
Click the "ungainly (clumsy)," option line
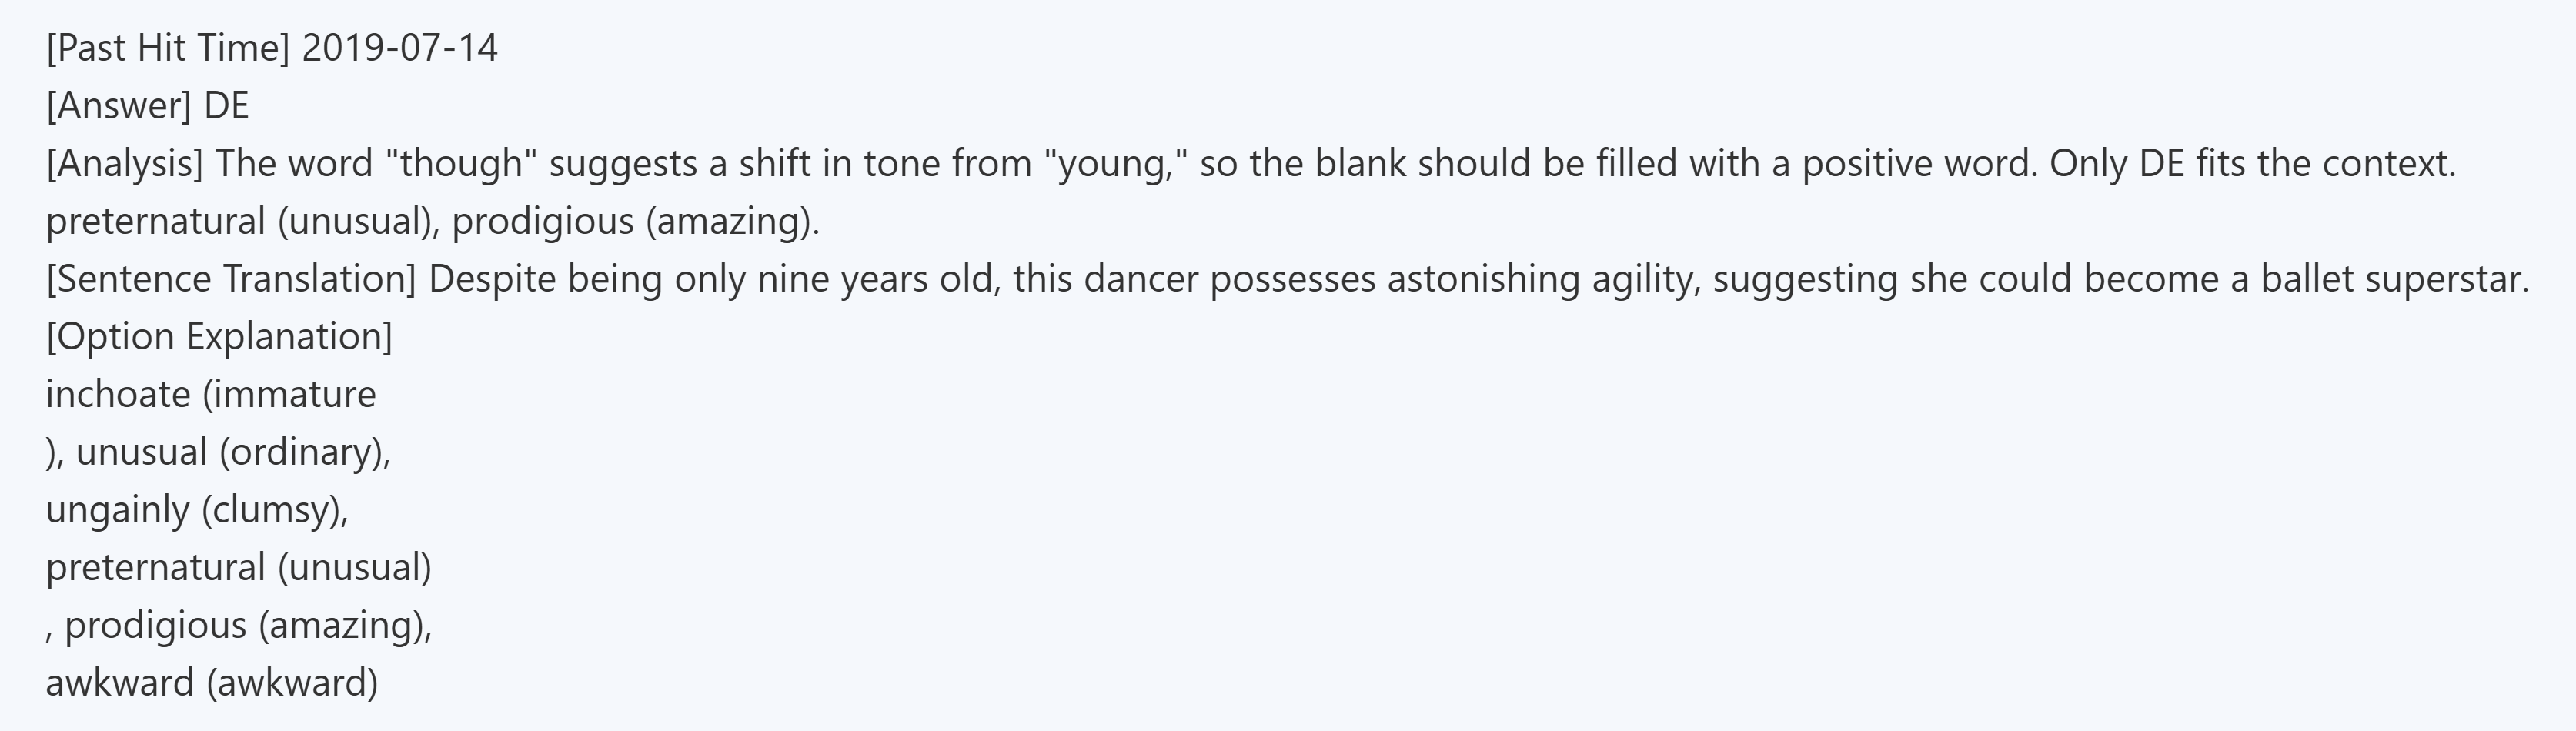[x=197, y=510]
